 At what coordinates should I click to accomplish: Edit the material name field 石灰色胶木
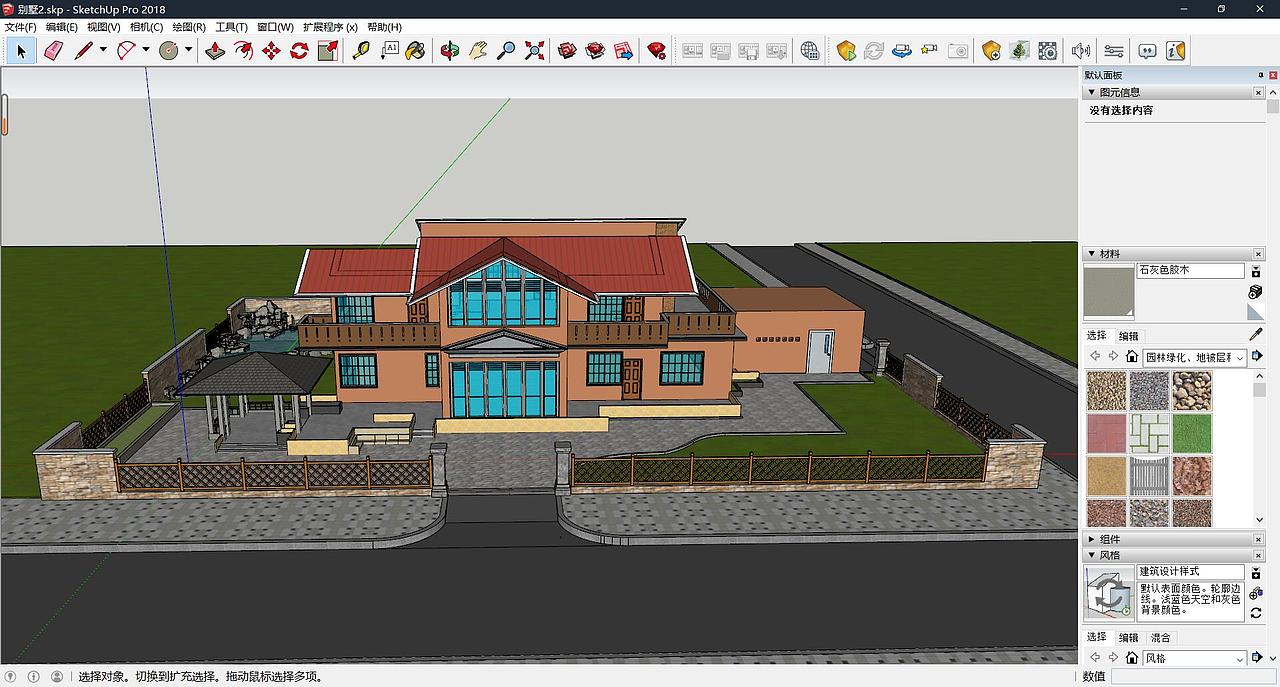point(1190,270)
